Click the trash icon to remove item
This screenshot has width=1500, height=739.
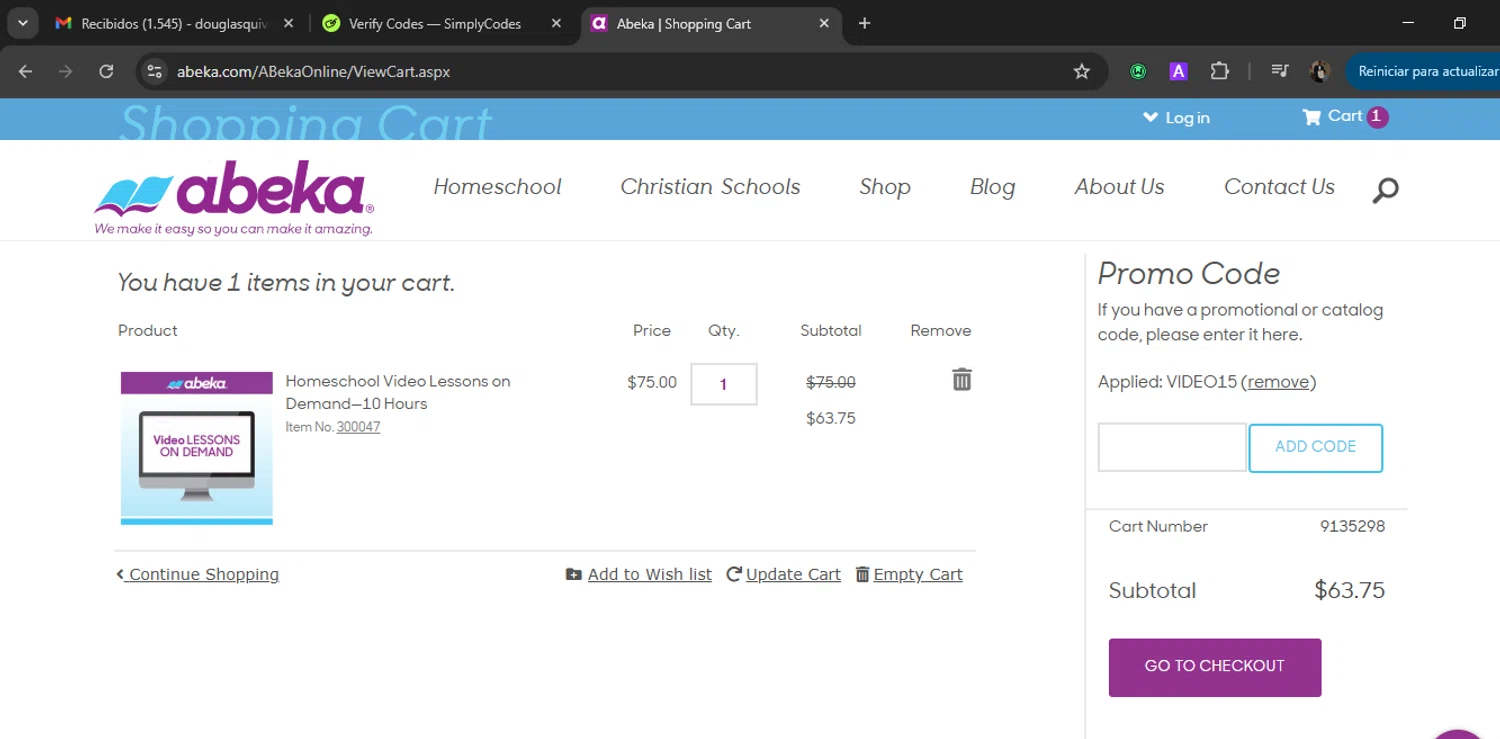coord(961,380)
